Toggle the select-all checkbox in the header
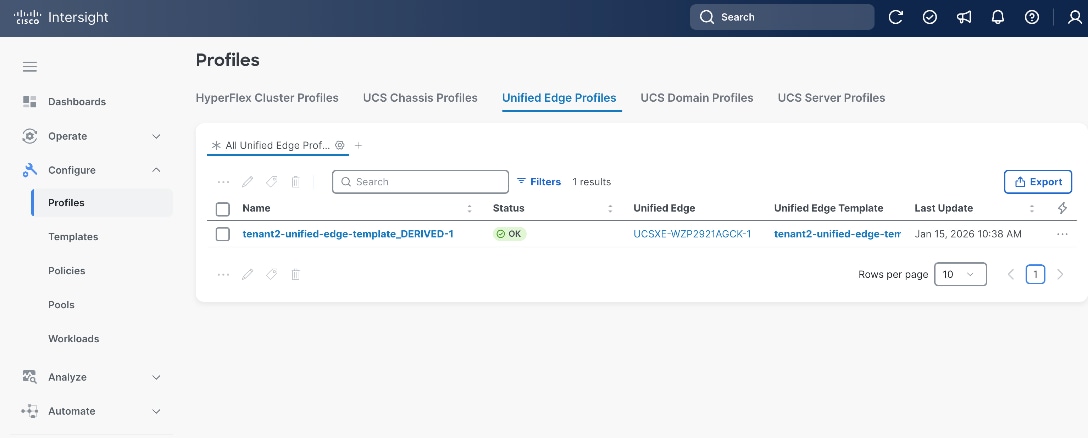The width and height of the screenshot is (1088, 438). pyautogui.click(x=223, y=208)
